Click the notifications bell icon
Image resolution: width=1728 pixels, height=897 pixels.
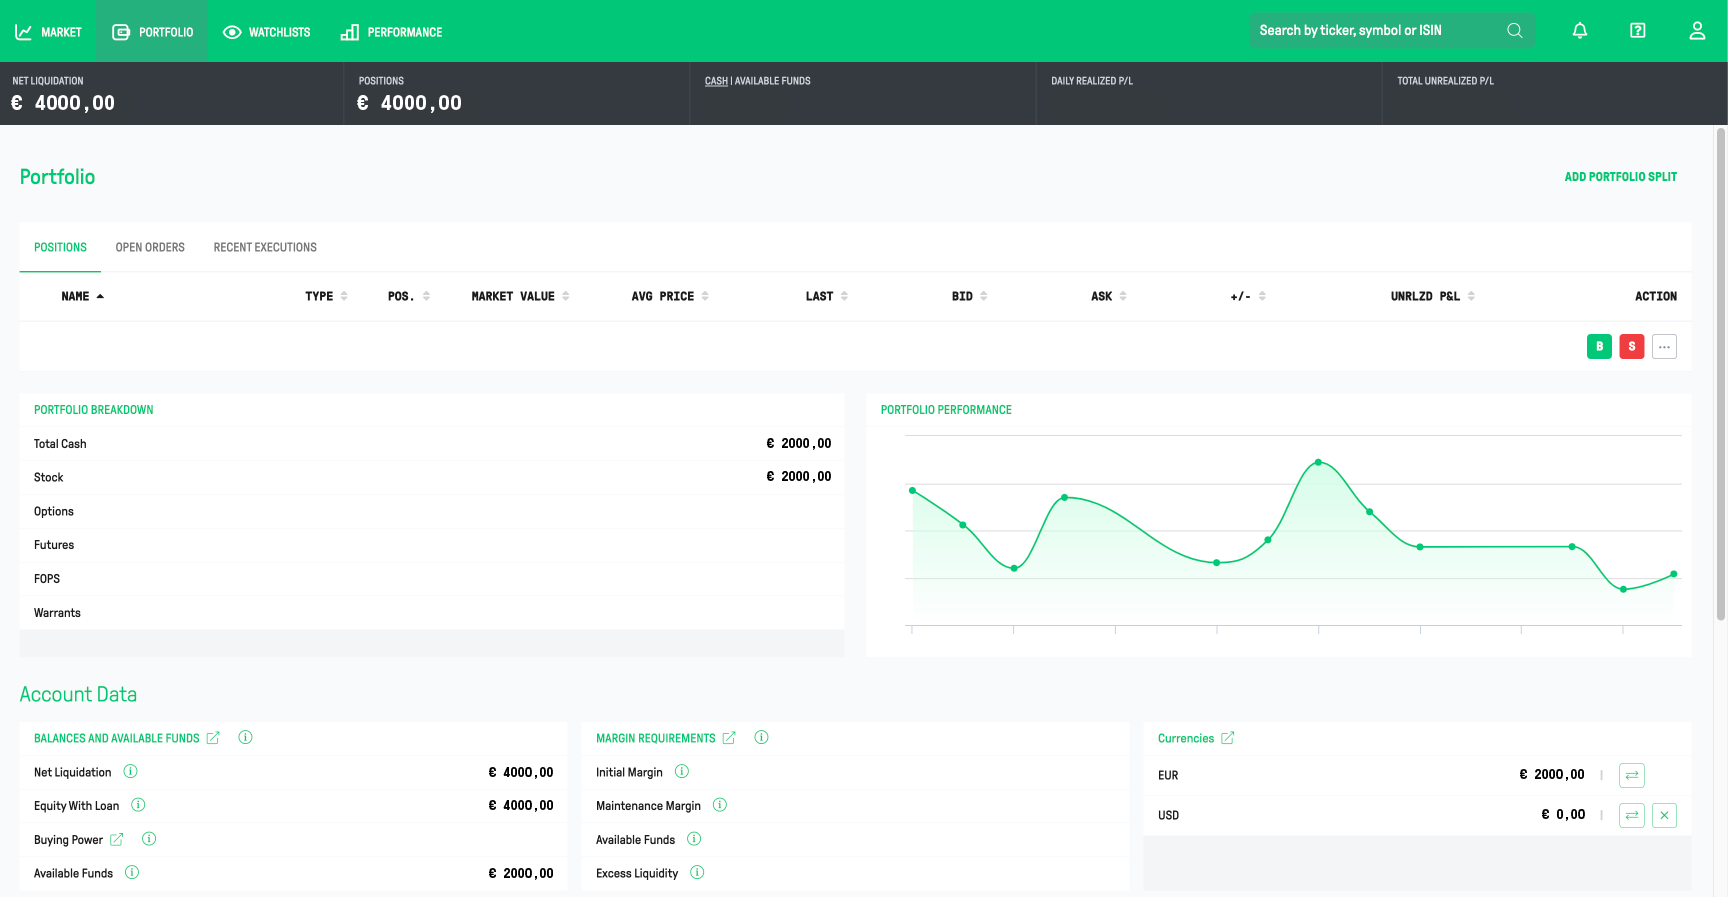pos(1580,31)
